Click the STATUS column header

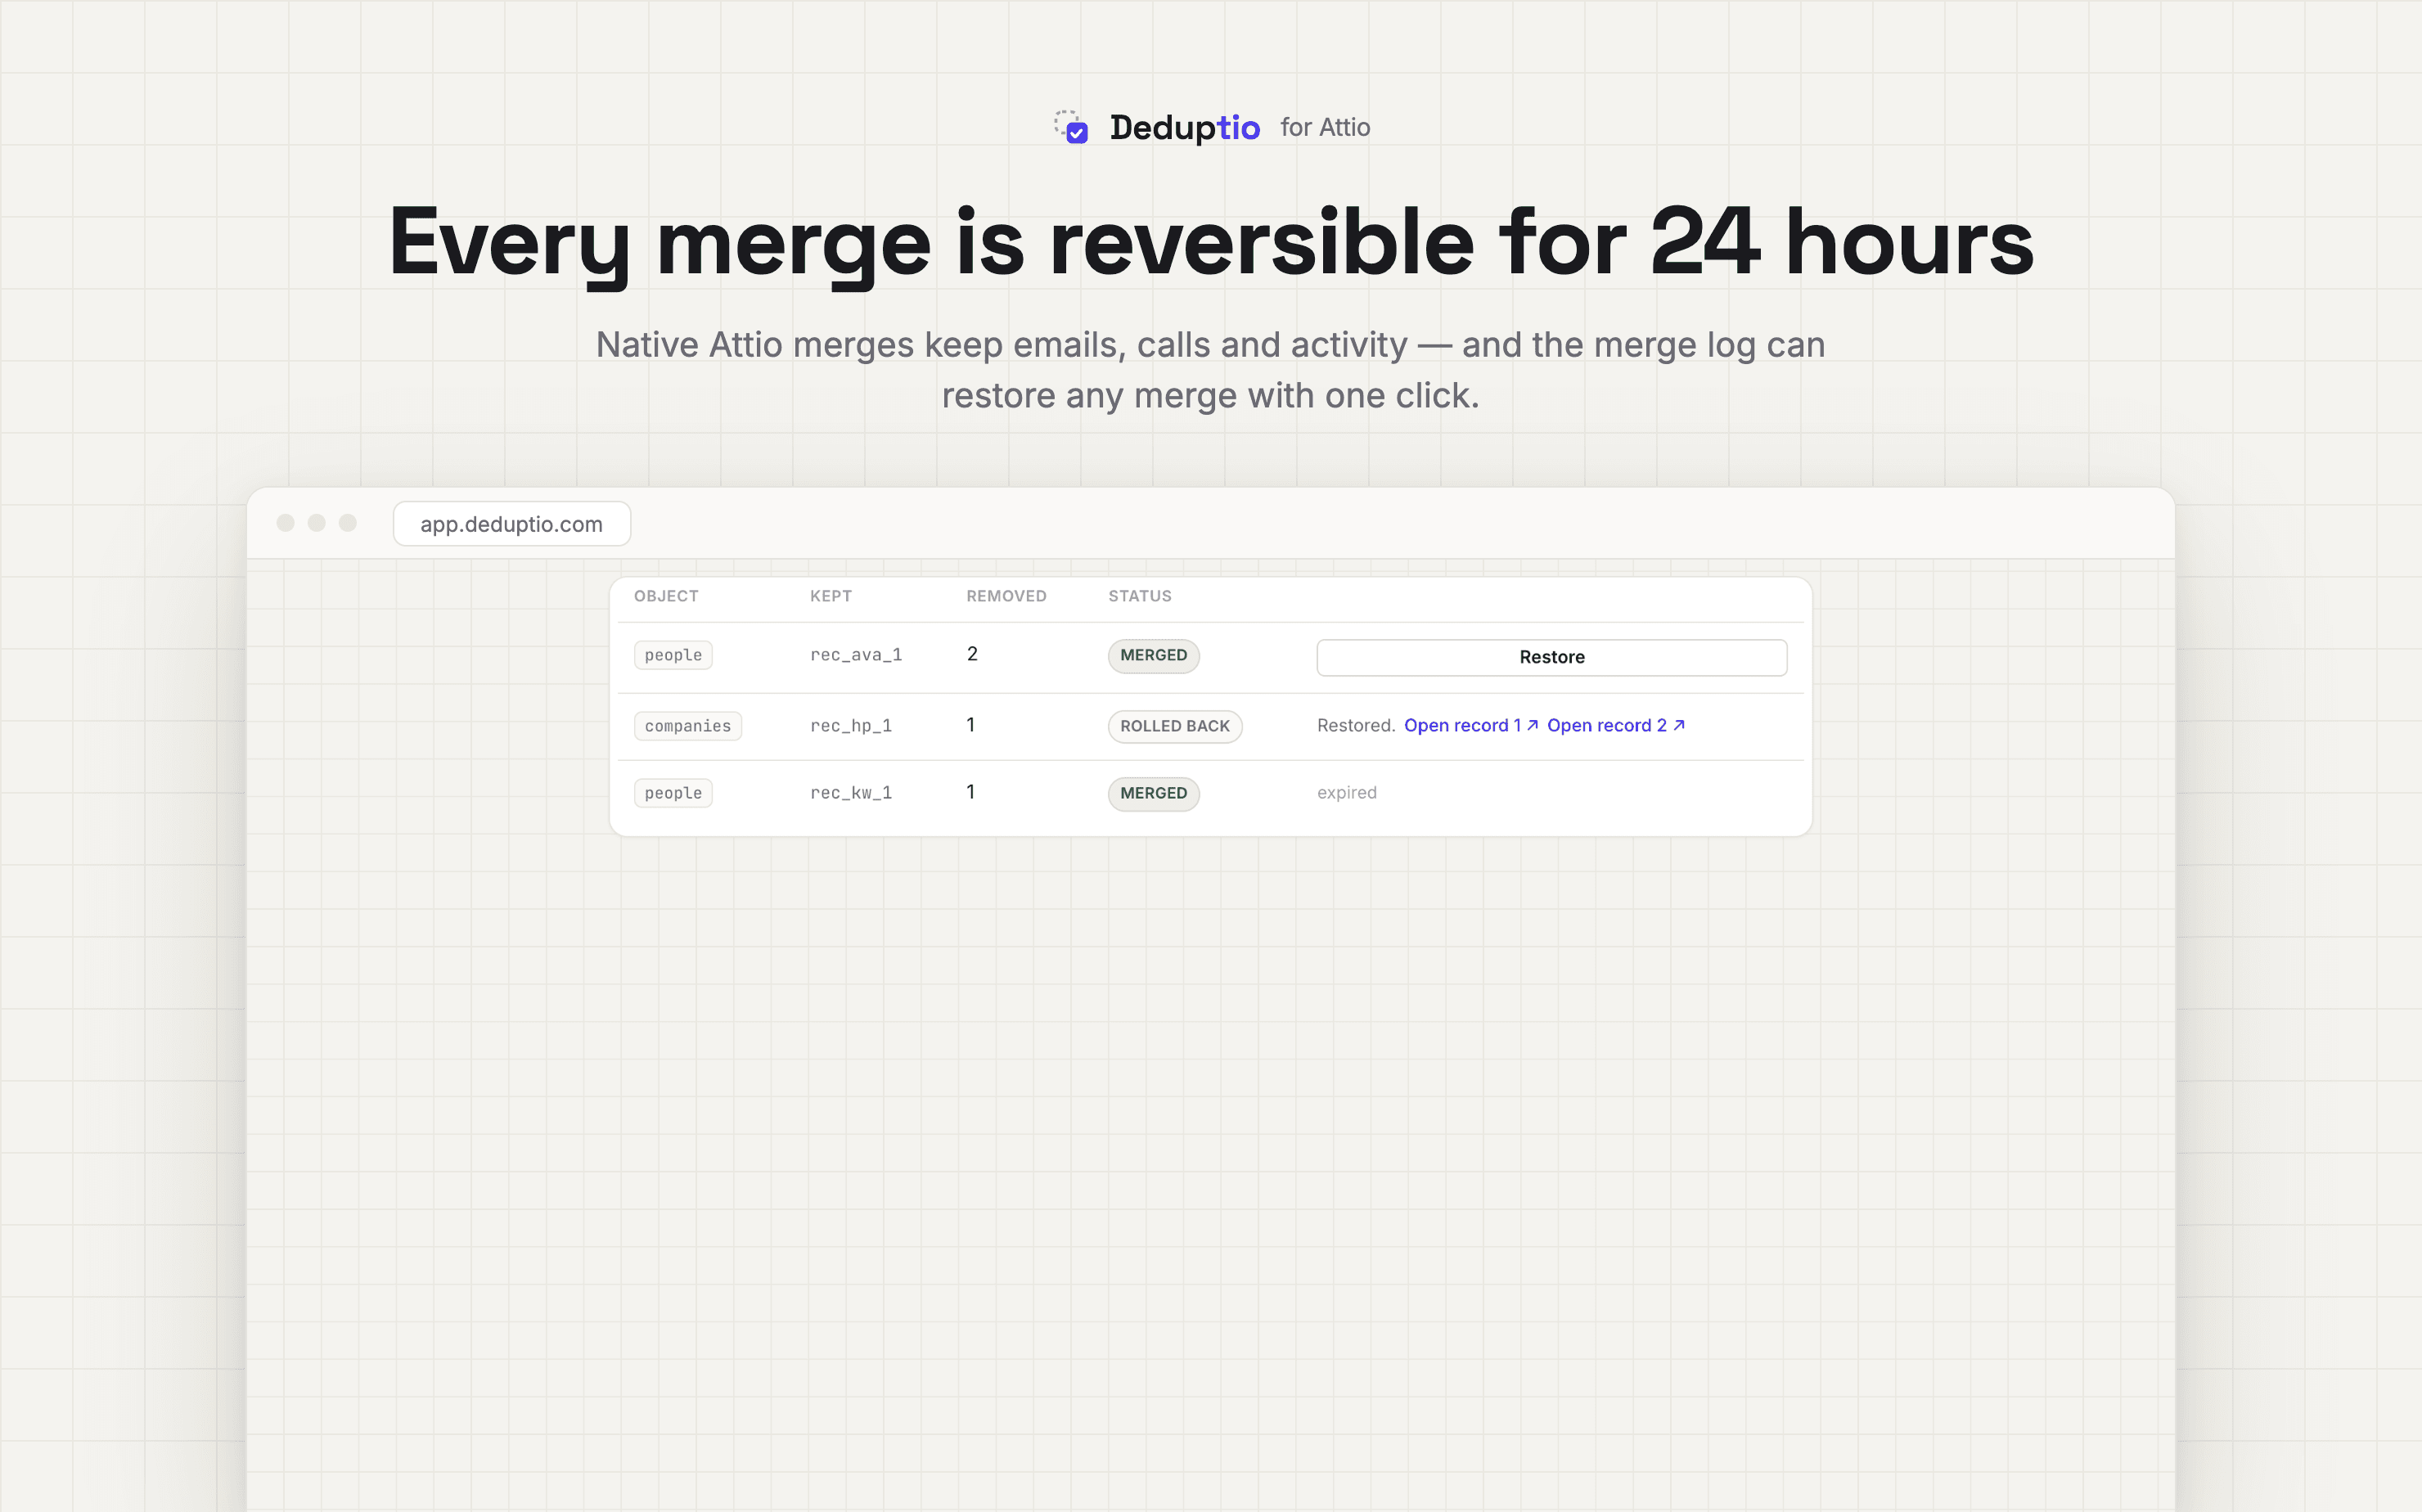1140,596
